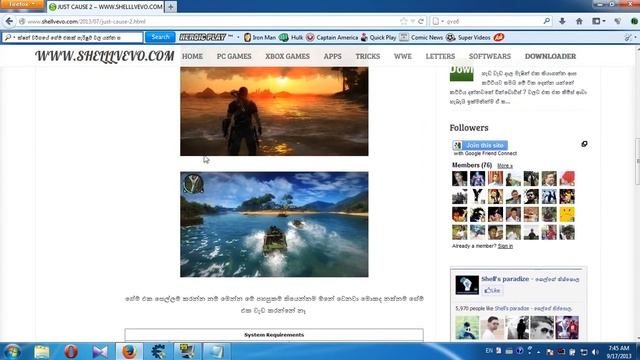Open Super Videos toolbar shortcut
Screen dimensions: 640x360
tap(468, 38)
